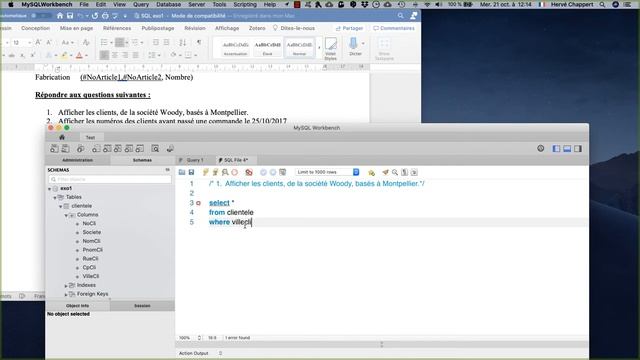Screen dimensions: 640x360
Task: Click Commentaires button in Word window
Action: [x=394, y=28]
